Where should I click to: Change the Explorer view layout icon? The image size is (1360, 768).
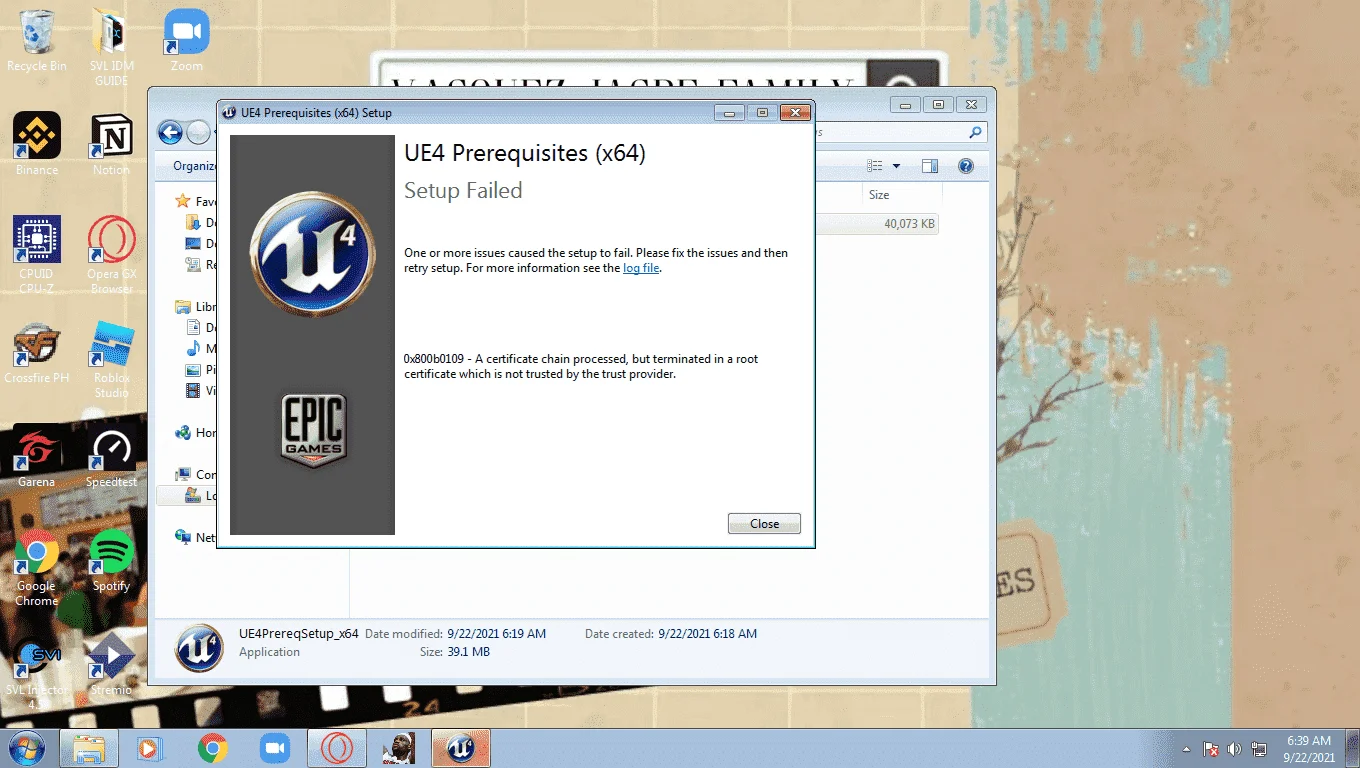(875, 166)
